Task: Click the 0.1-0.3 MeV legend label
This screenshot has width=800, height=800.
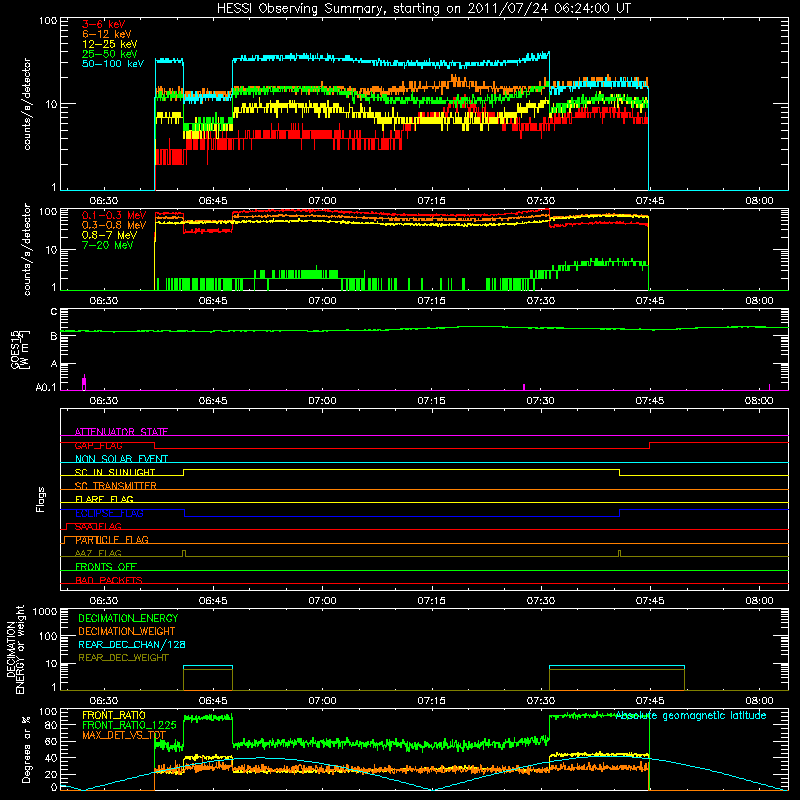Action: tap(114, 215)
